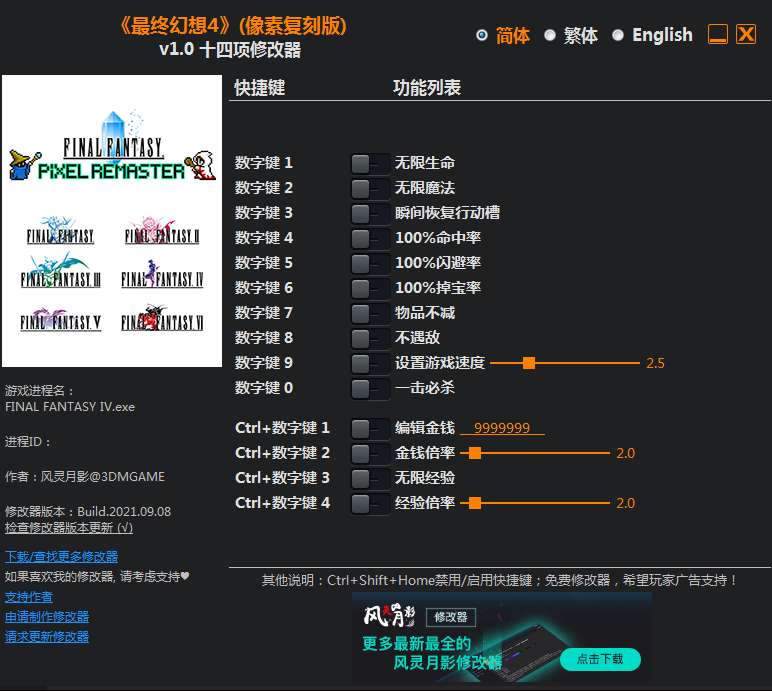Click the Final Fantasy V logo

(61, 320)
